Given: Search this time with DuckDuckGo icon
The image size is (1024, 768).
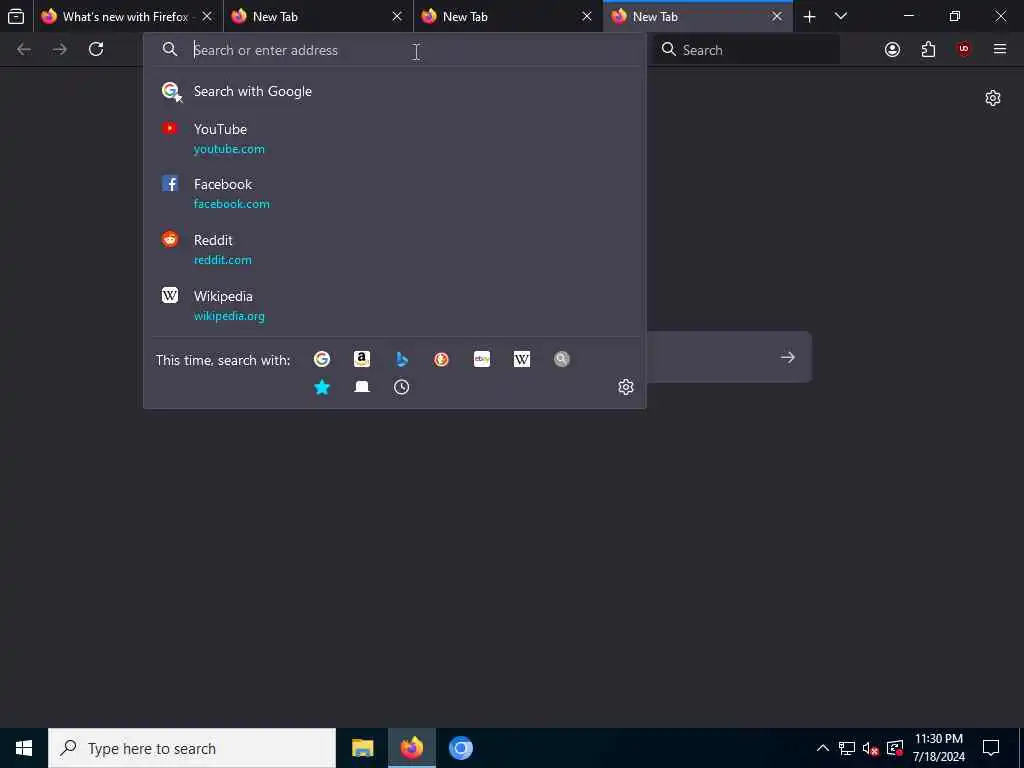Looking at the screenshot, I should [441, 359].
